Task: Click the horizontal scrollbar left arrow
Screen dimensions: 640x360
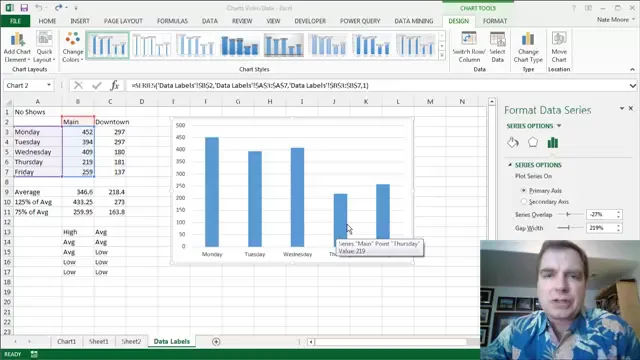Action: [311, 342]
